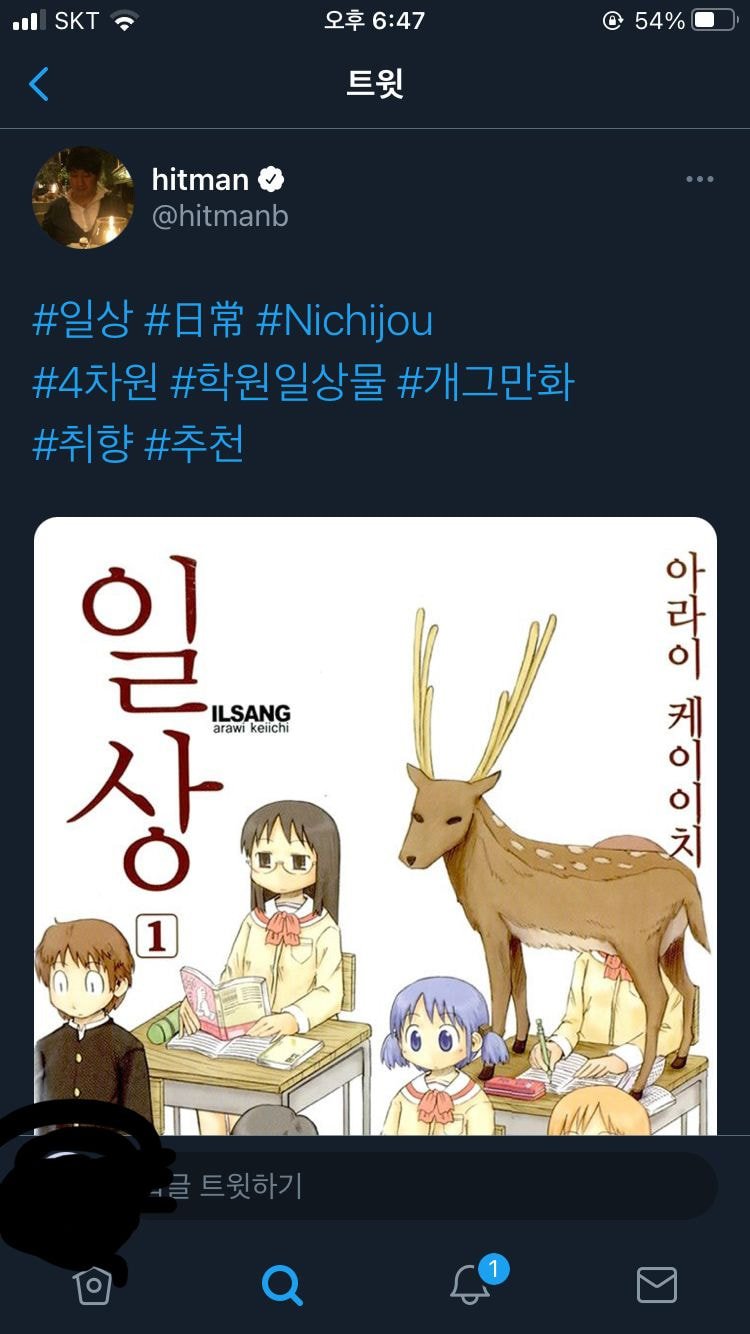The width and height of the screenshot is (750, 1334).
Task: Open the three-dot more options menu
Action: click(x=699, y=179)
